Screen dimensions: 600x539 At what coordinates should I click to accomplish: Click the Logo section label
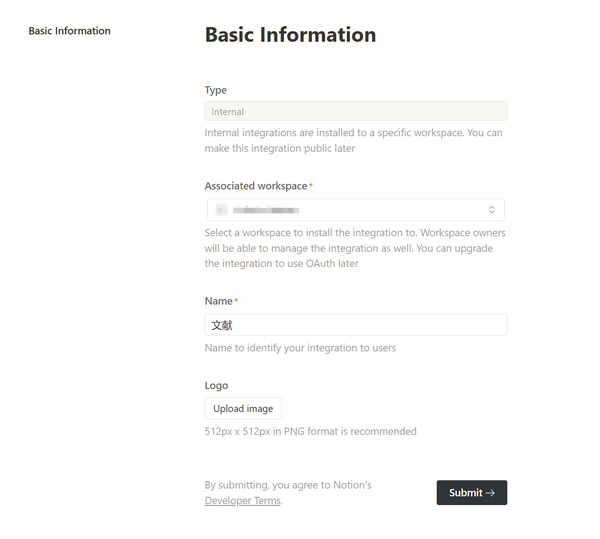[x=216, y=385]
